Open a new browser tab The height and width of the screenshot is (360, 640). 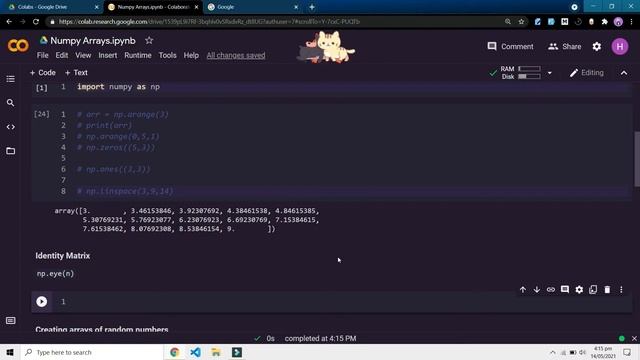click(312, 7)
